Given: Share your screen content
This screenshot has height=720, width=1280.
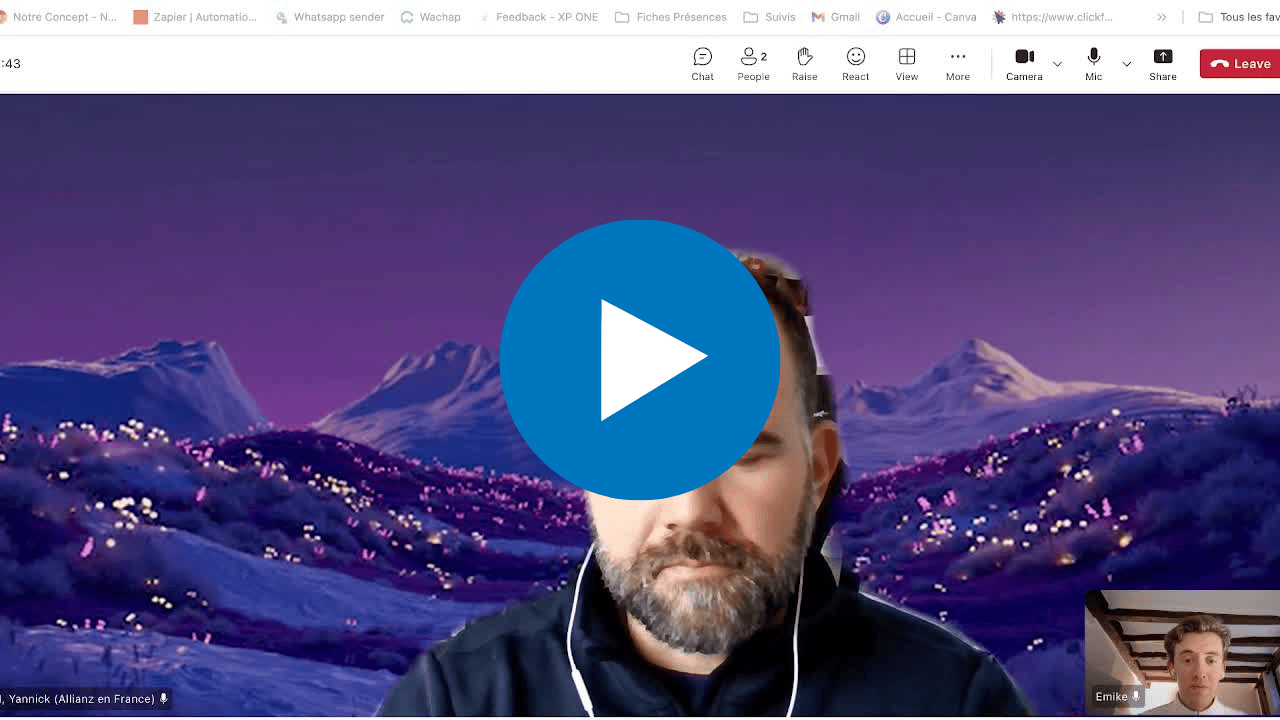Looking at the screenshot, I should click(1162, 64).
